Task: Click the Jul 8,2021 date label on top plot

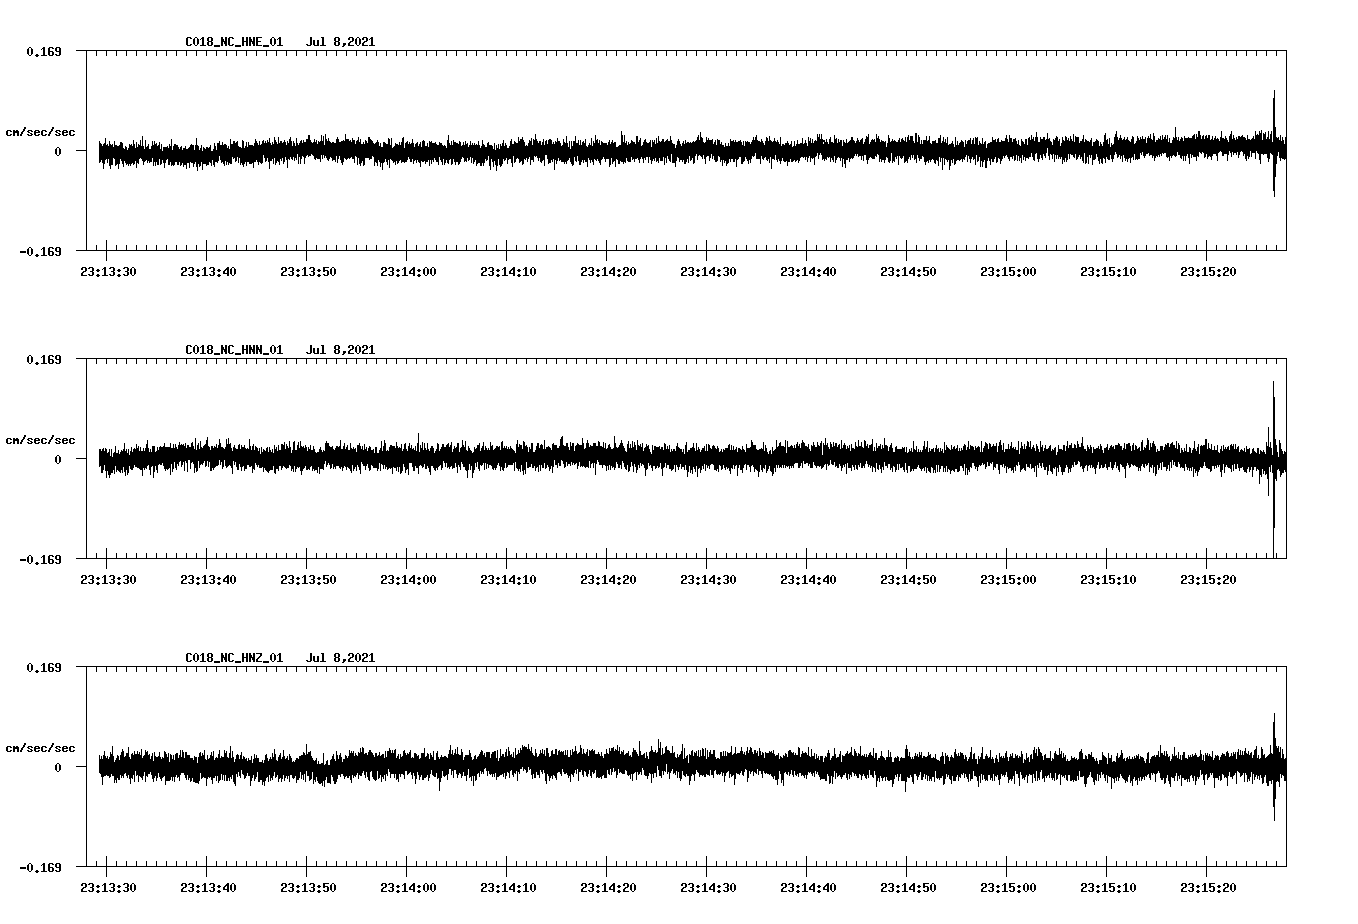Action: [x=342, y=42]
